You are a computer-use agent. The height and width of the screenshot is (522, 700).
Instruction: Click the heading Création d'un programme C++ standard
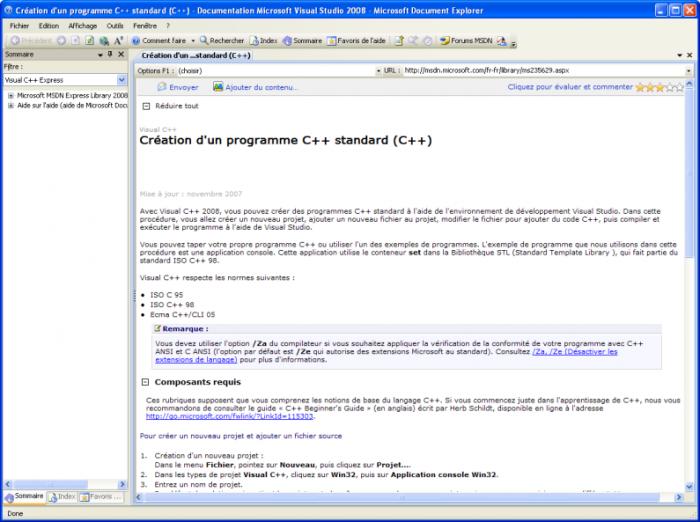[x=286, y=140]
